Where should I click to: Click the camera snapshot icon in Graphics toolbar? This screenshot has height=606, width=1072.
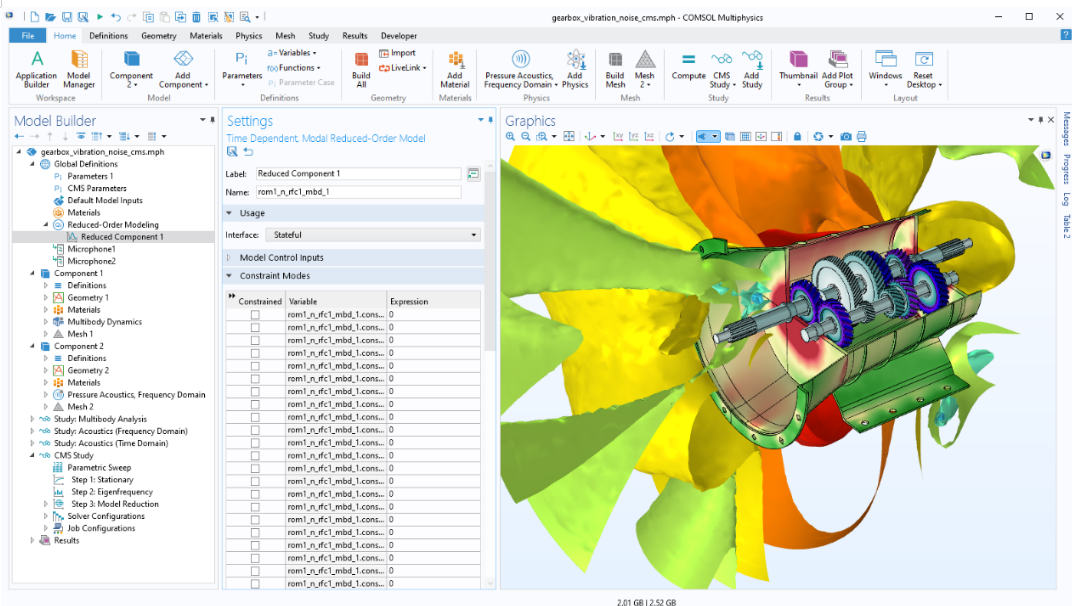pyautogui.click(x=846, y=137)
